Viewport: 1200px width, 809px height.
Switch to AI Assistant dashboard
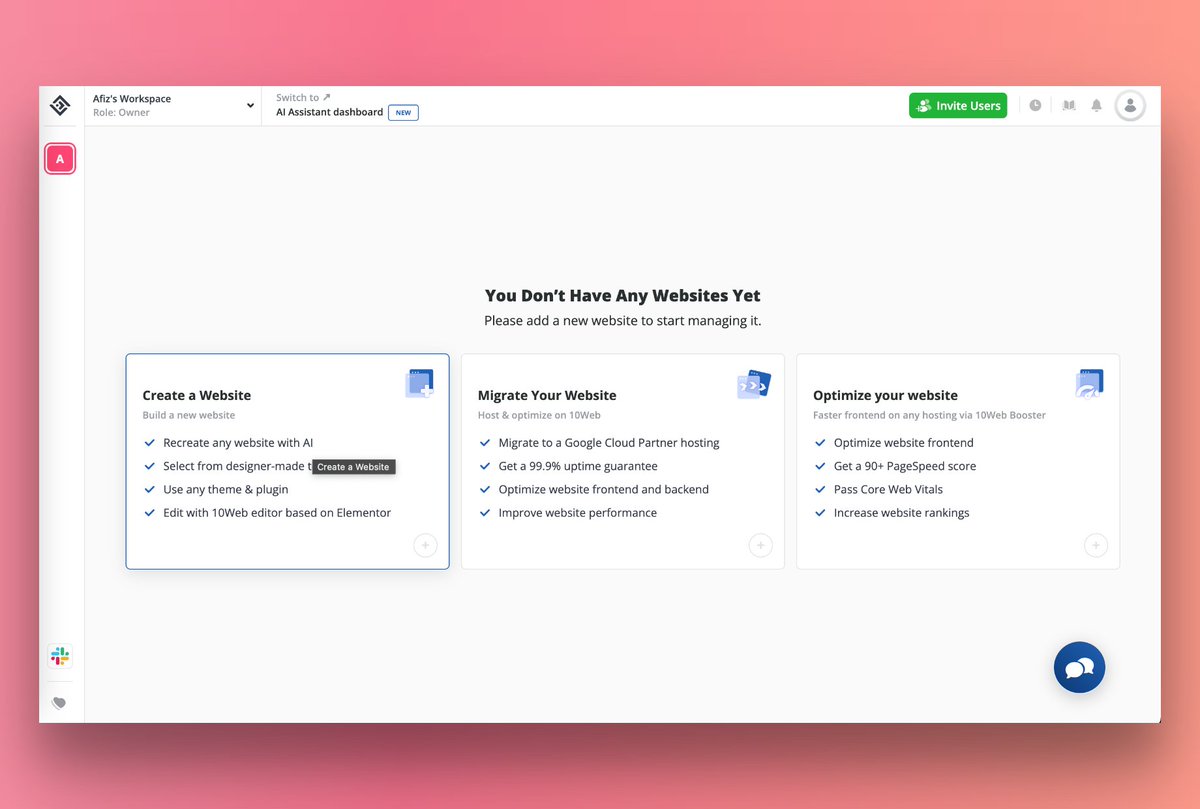[x=329, y=112]
